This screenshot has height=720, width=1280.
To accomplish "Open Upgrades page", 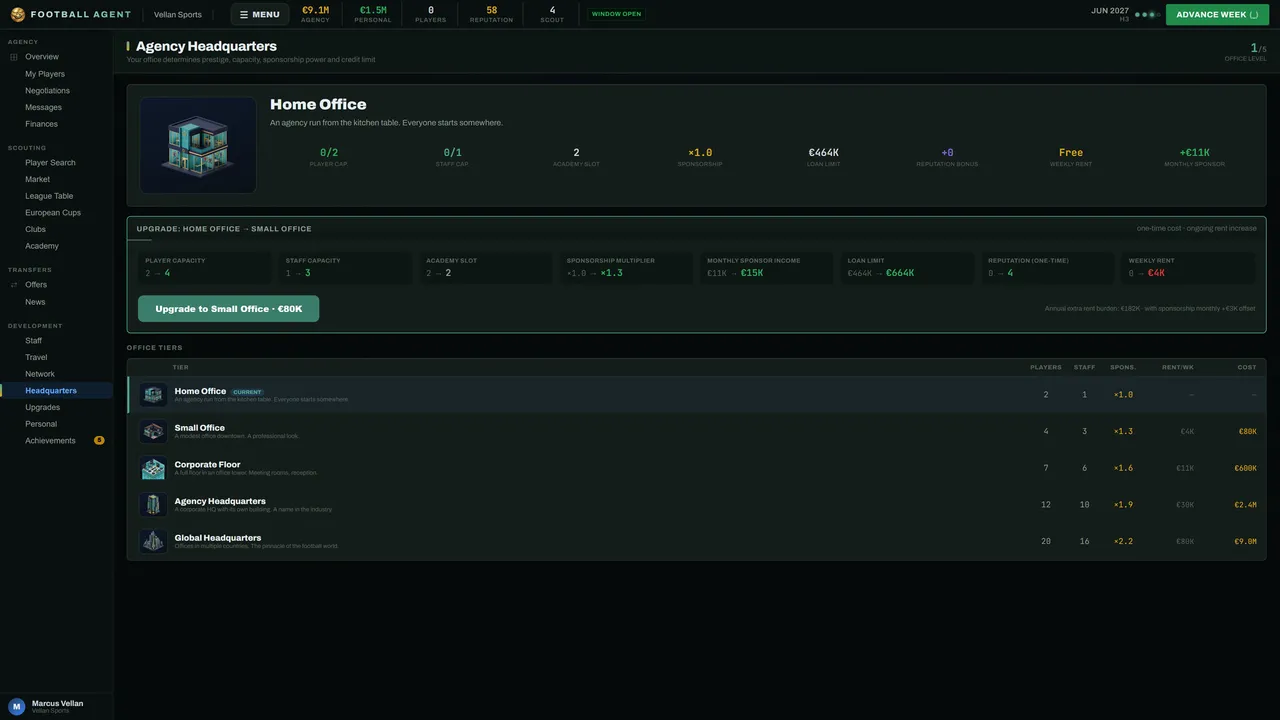I will pos(42,407).
